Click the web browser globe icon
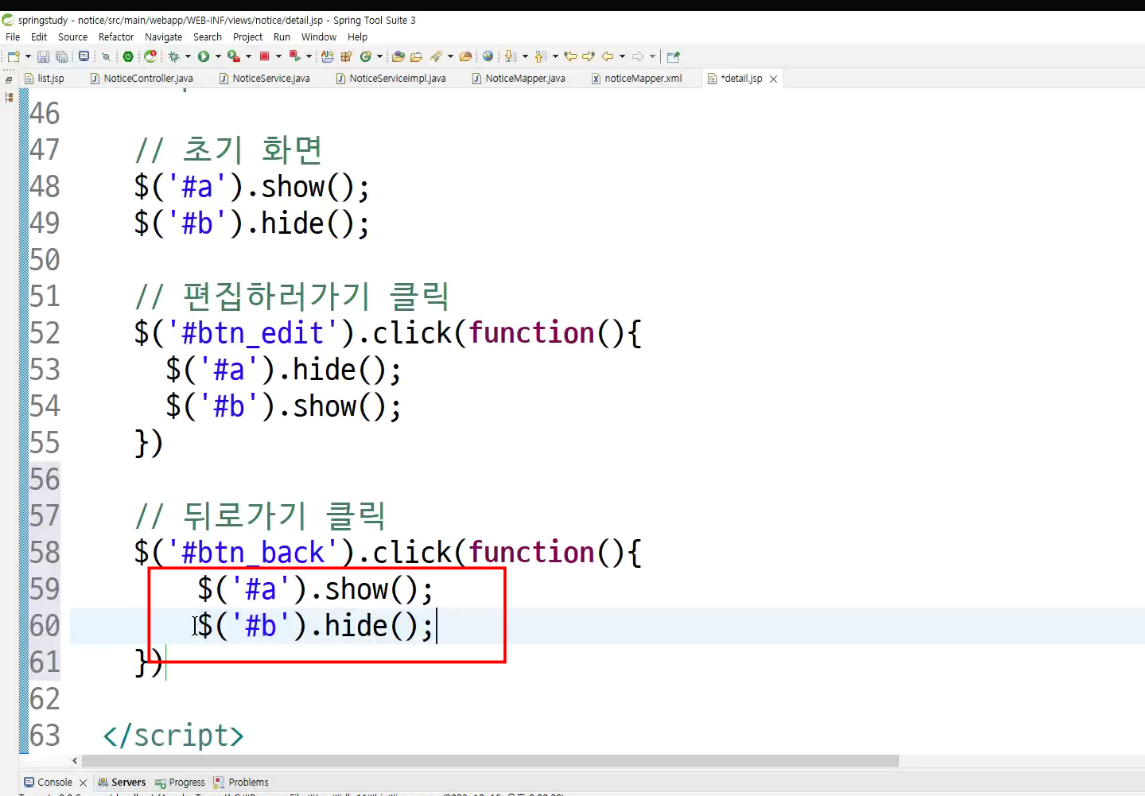This screenshot has width=1145, height=796. click(x=488, y=56)
